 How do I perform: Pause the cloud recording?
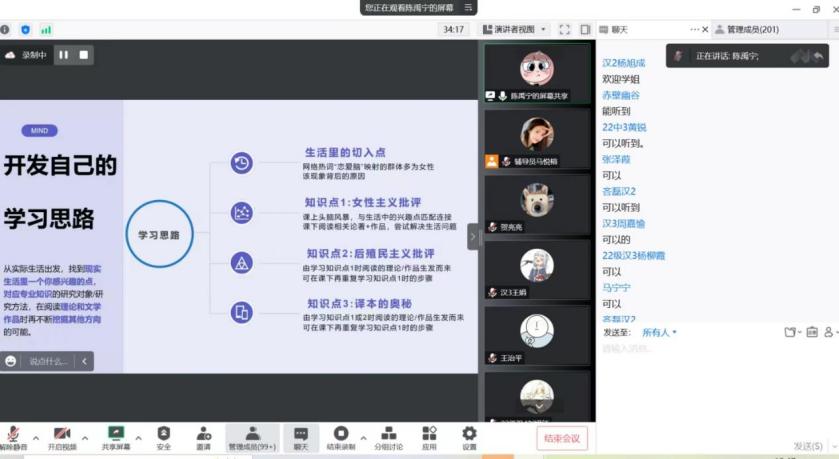[x=64, y=55]
